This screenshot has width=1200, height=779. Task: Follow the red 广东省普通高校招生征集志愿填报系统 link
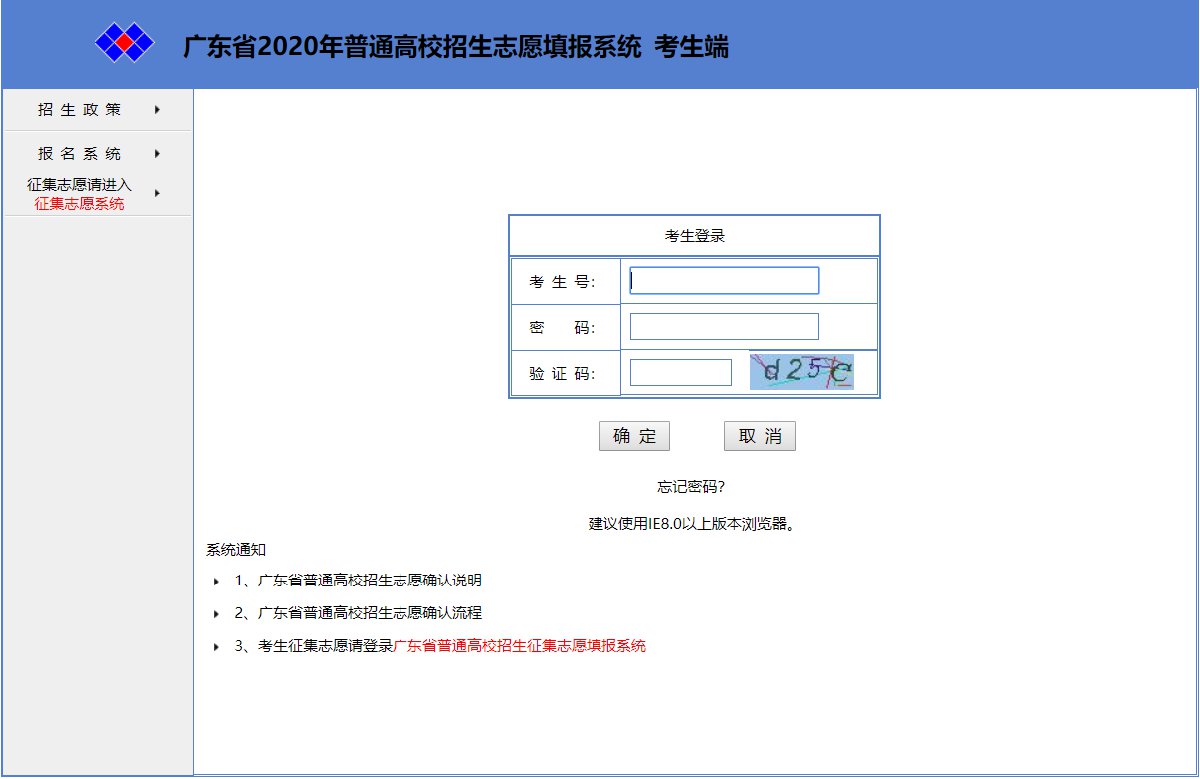(x=520, y=646)
